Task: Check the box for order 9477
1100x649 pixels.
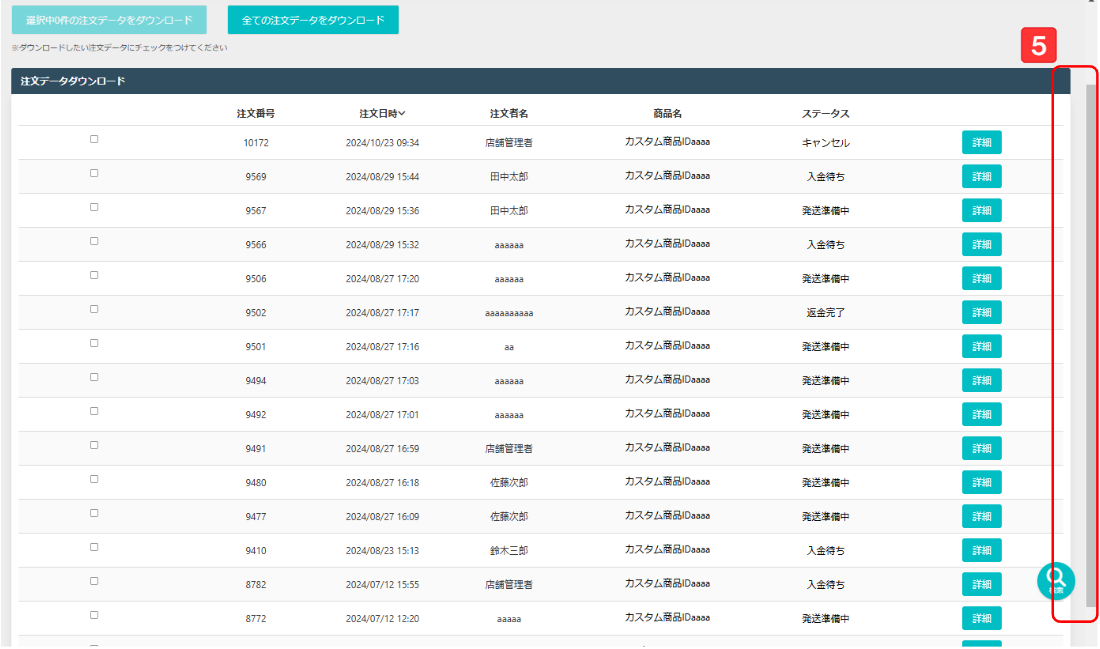Action: tap(94, 514)
